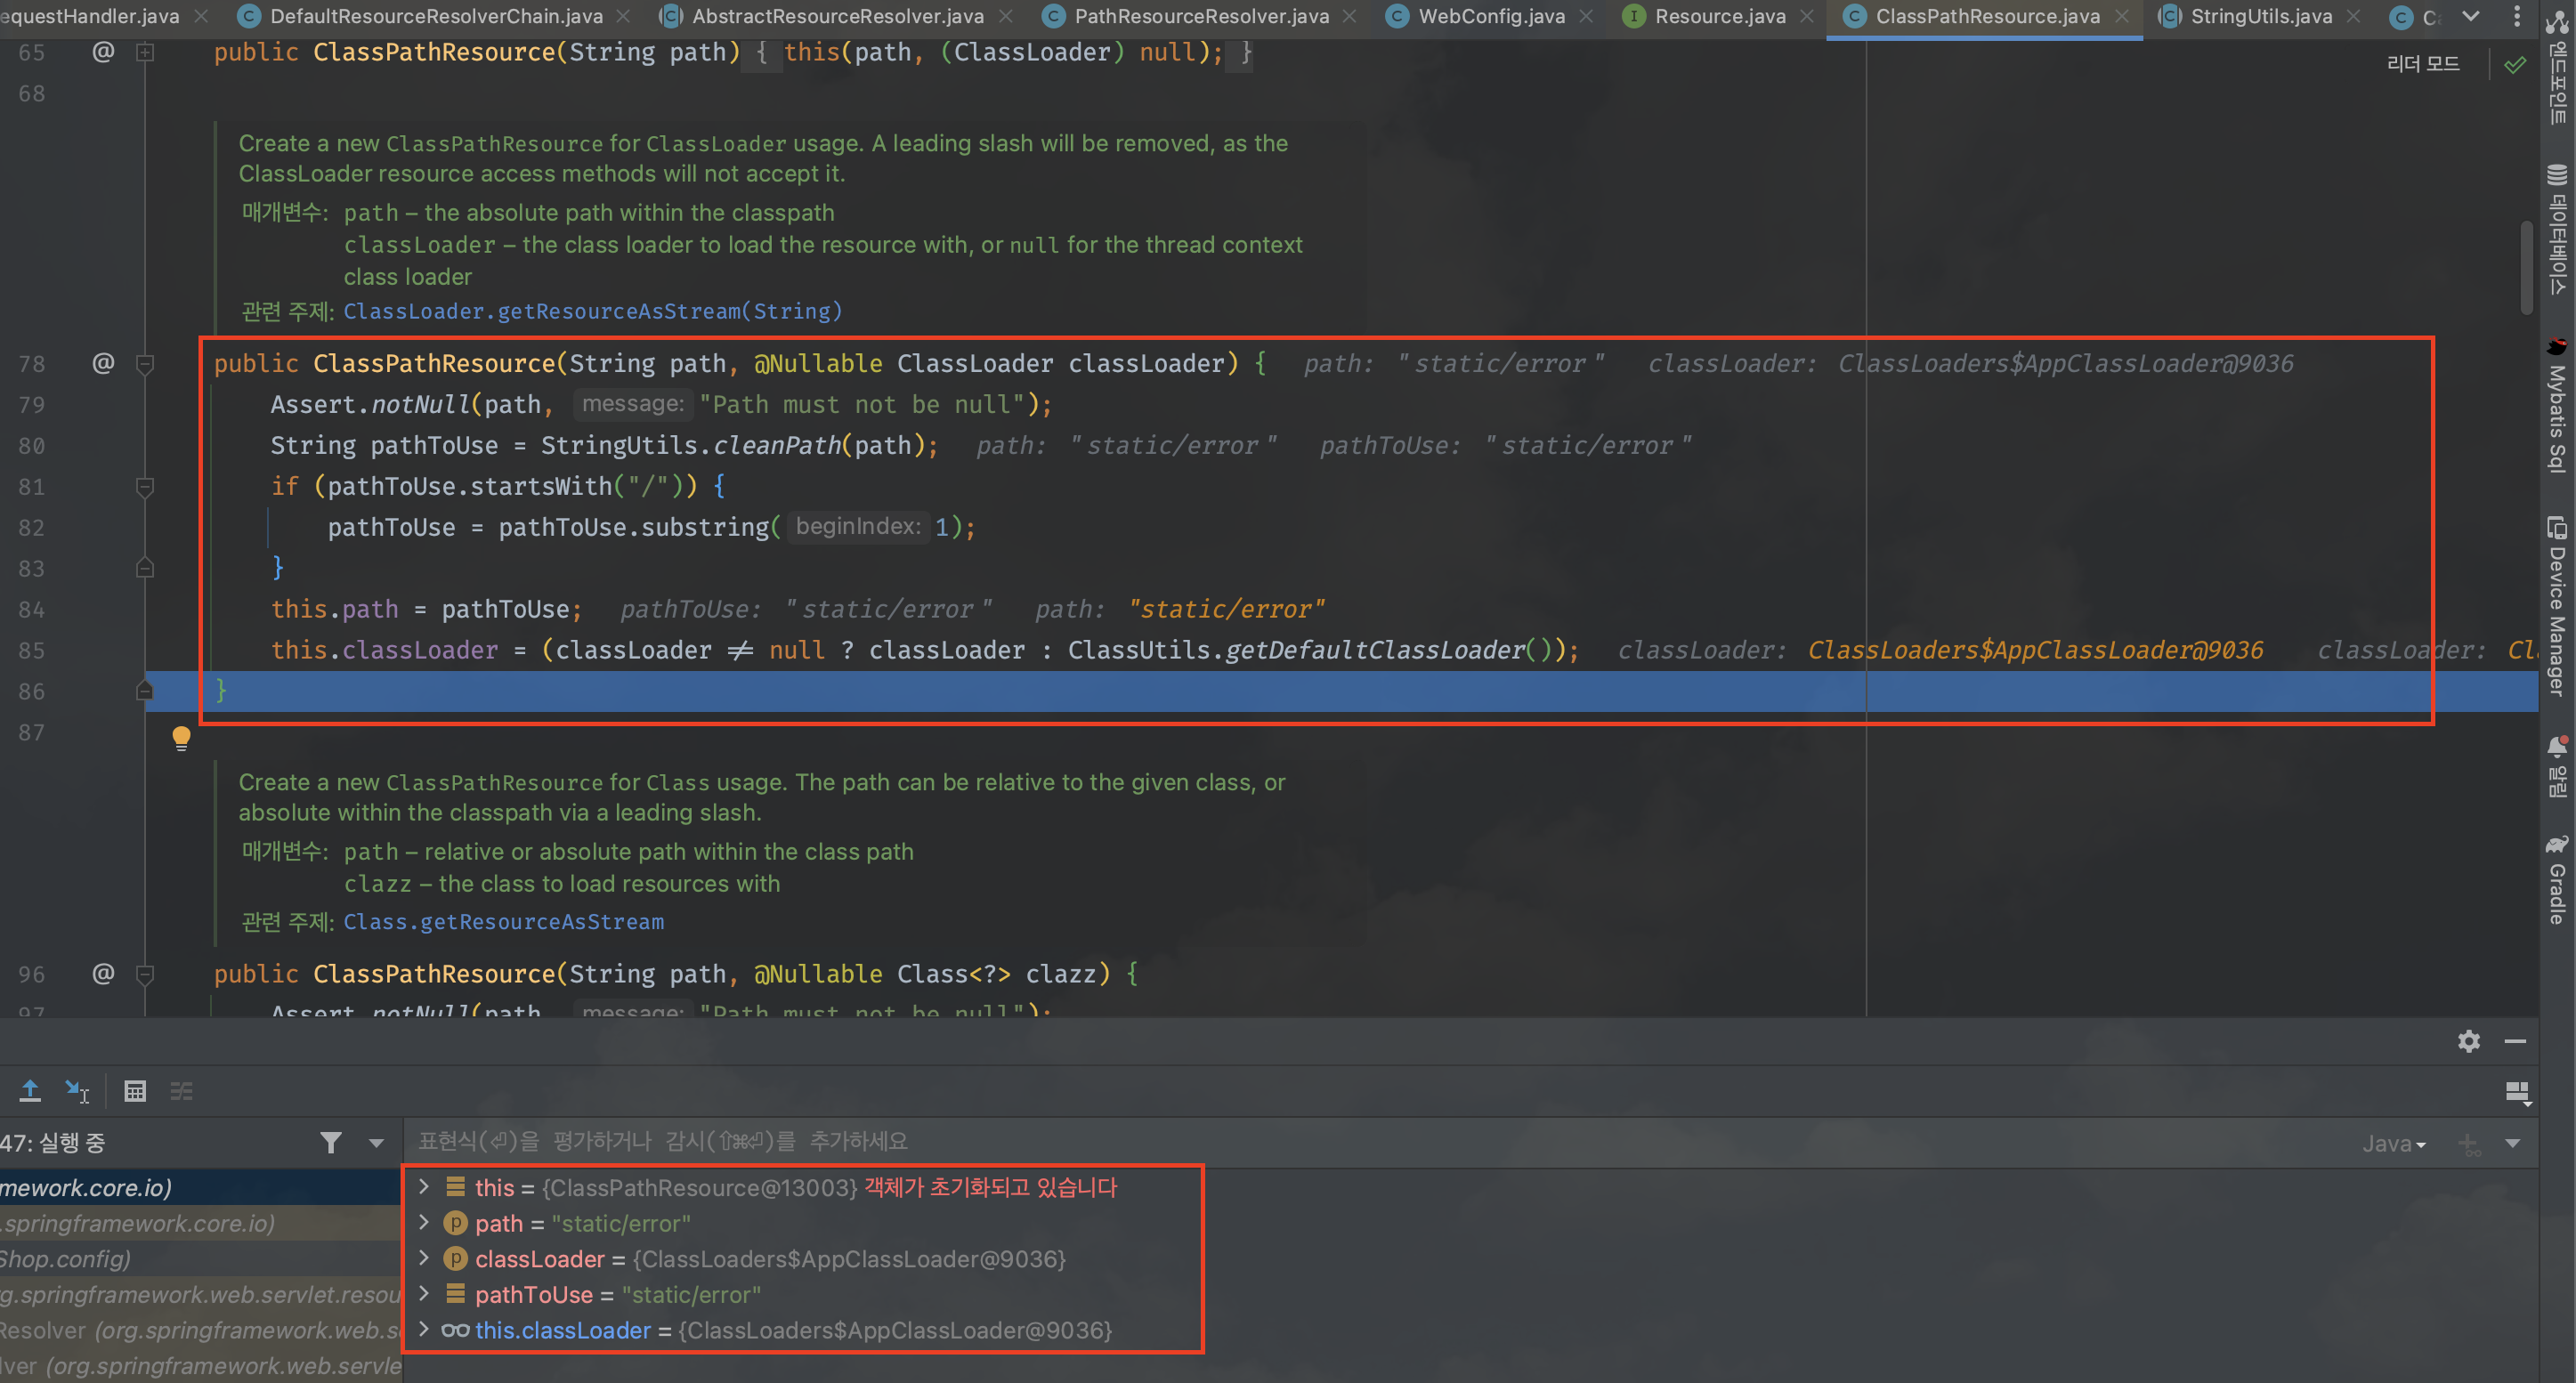Open the Gradle tool window
The image size is (2576, 1383).
point(2557,880)
